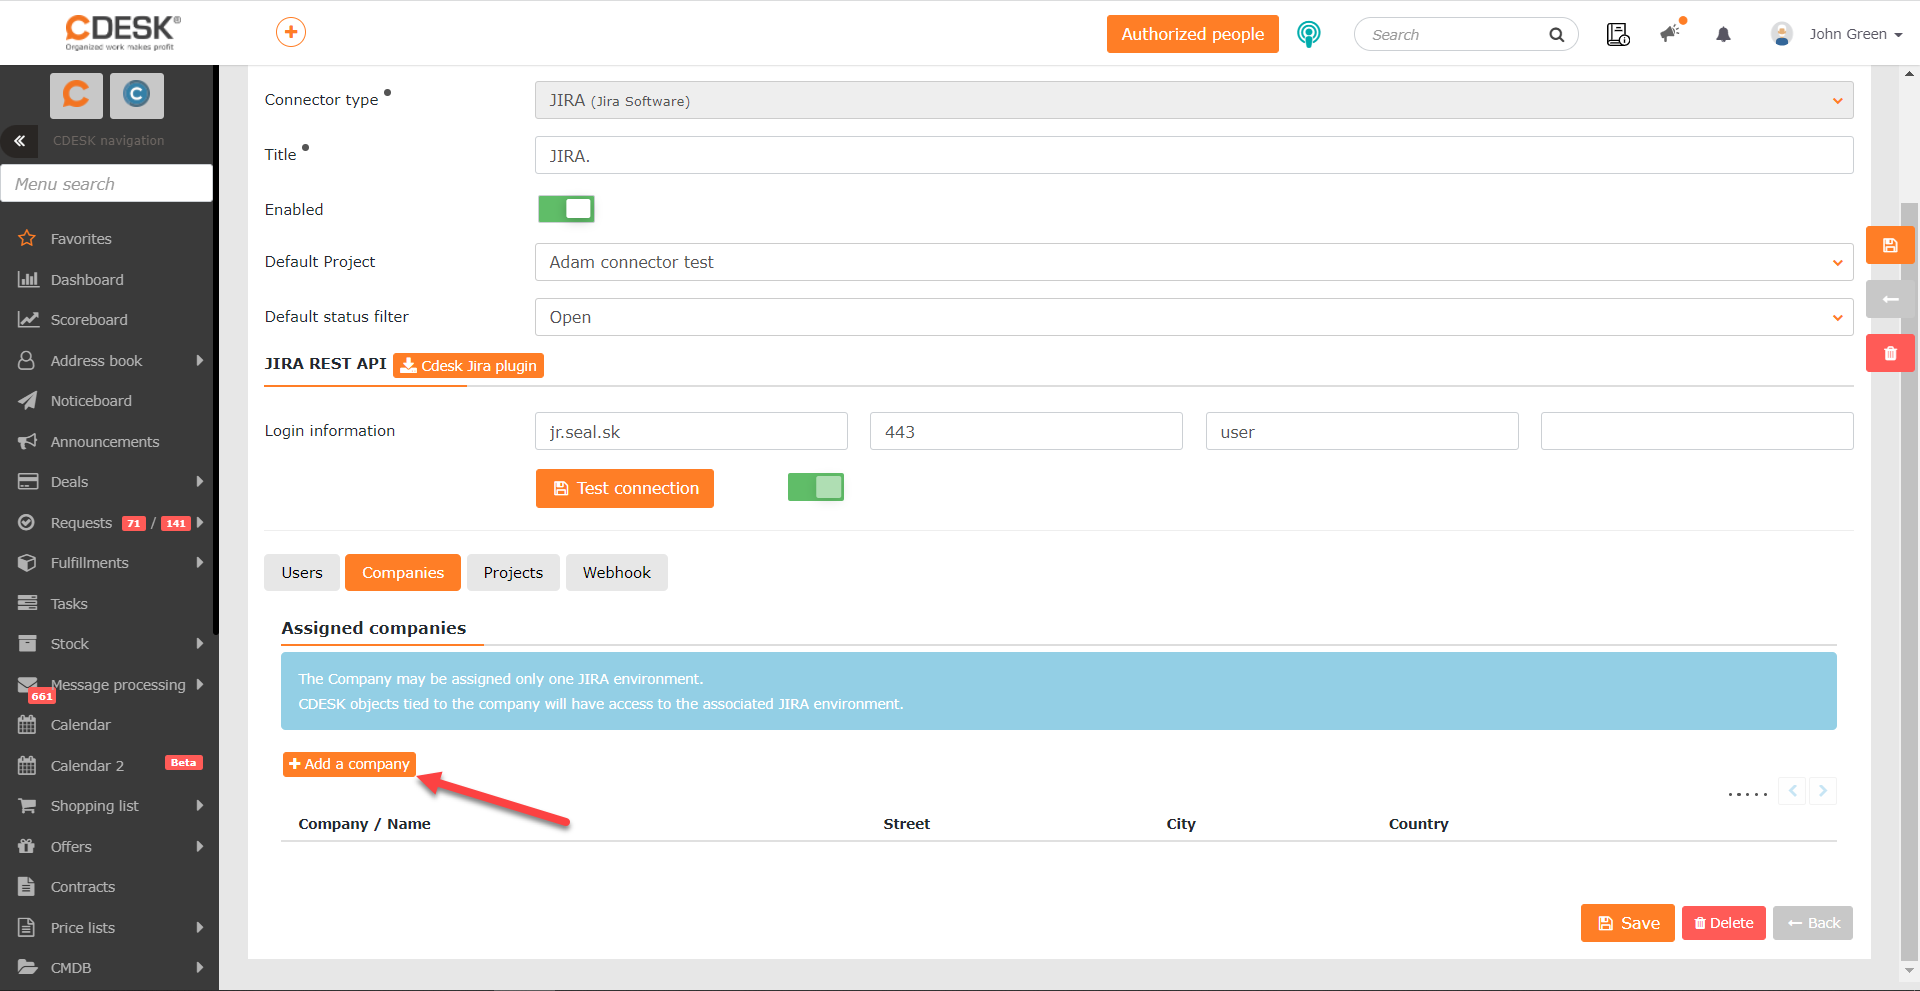
Task: Select the Companies tab
Action: [403, 573]
